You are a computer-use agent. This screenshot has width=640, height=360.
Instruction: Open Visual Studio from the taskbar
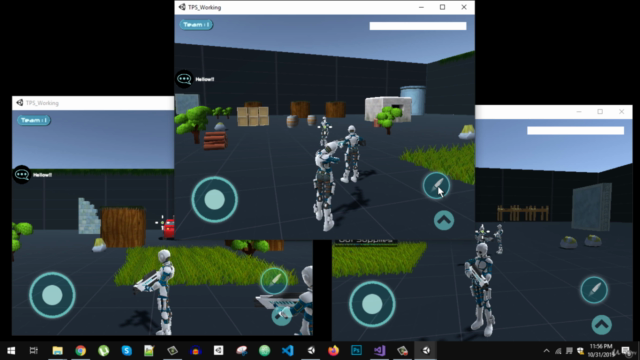tap(380, 351)
